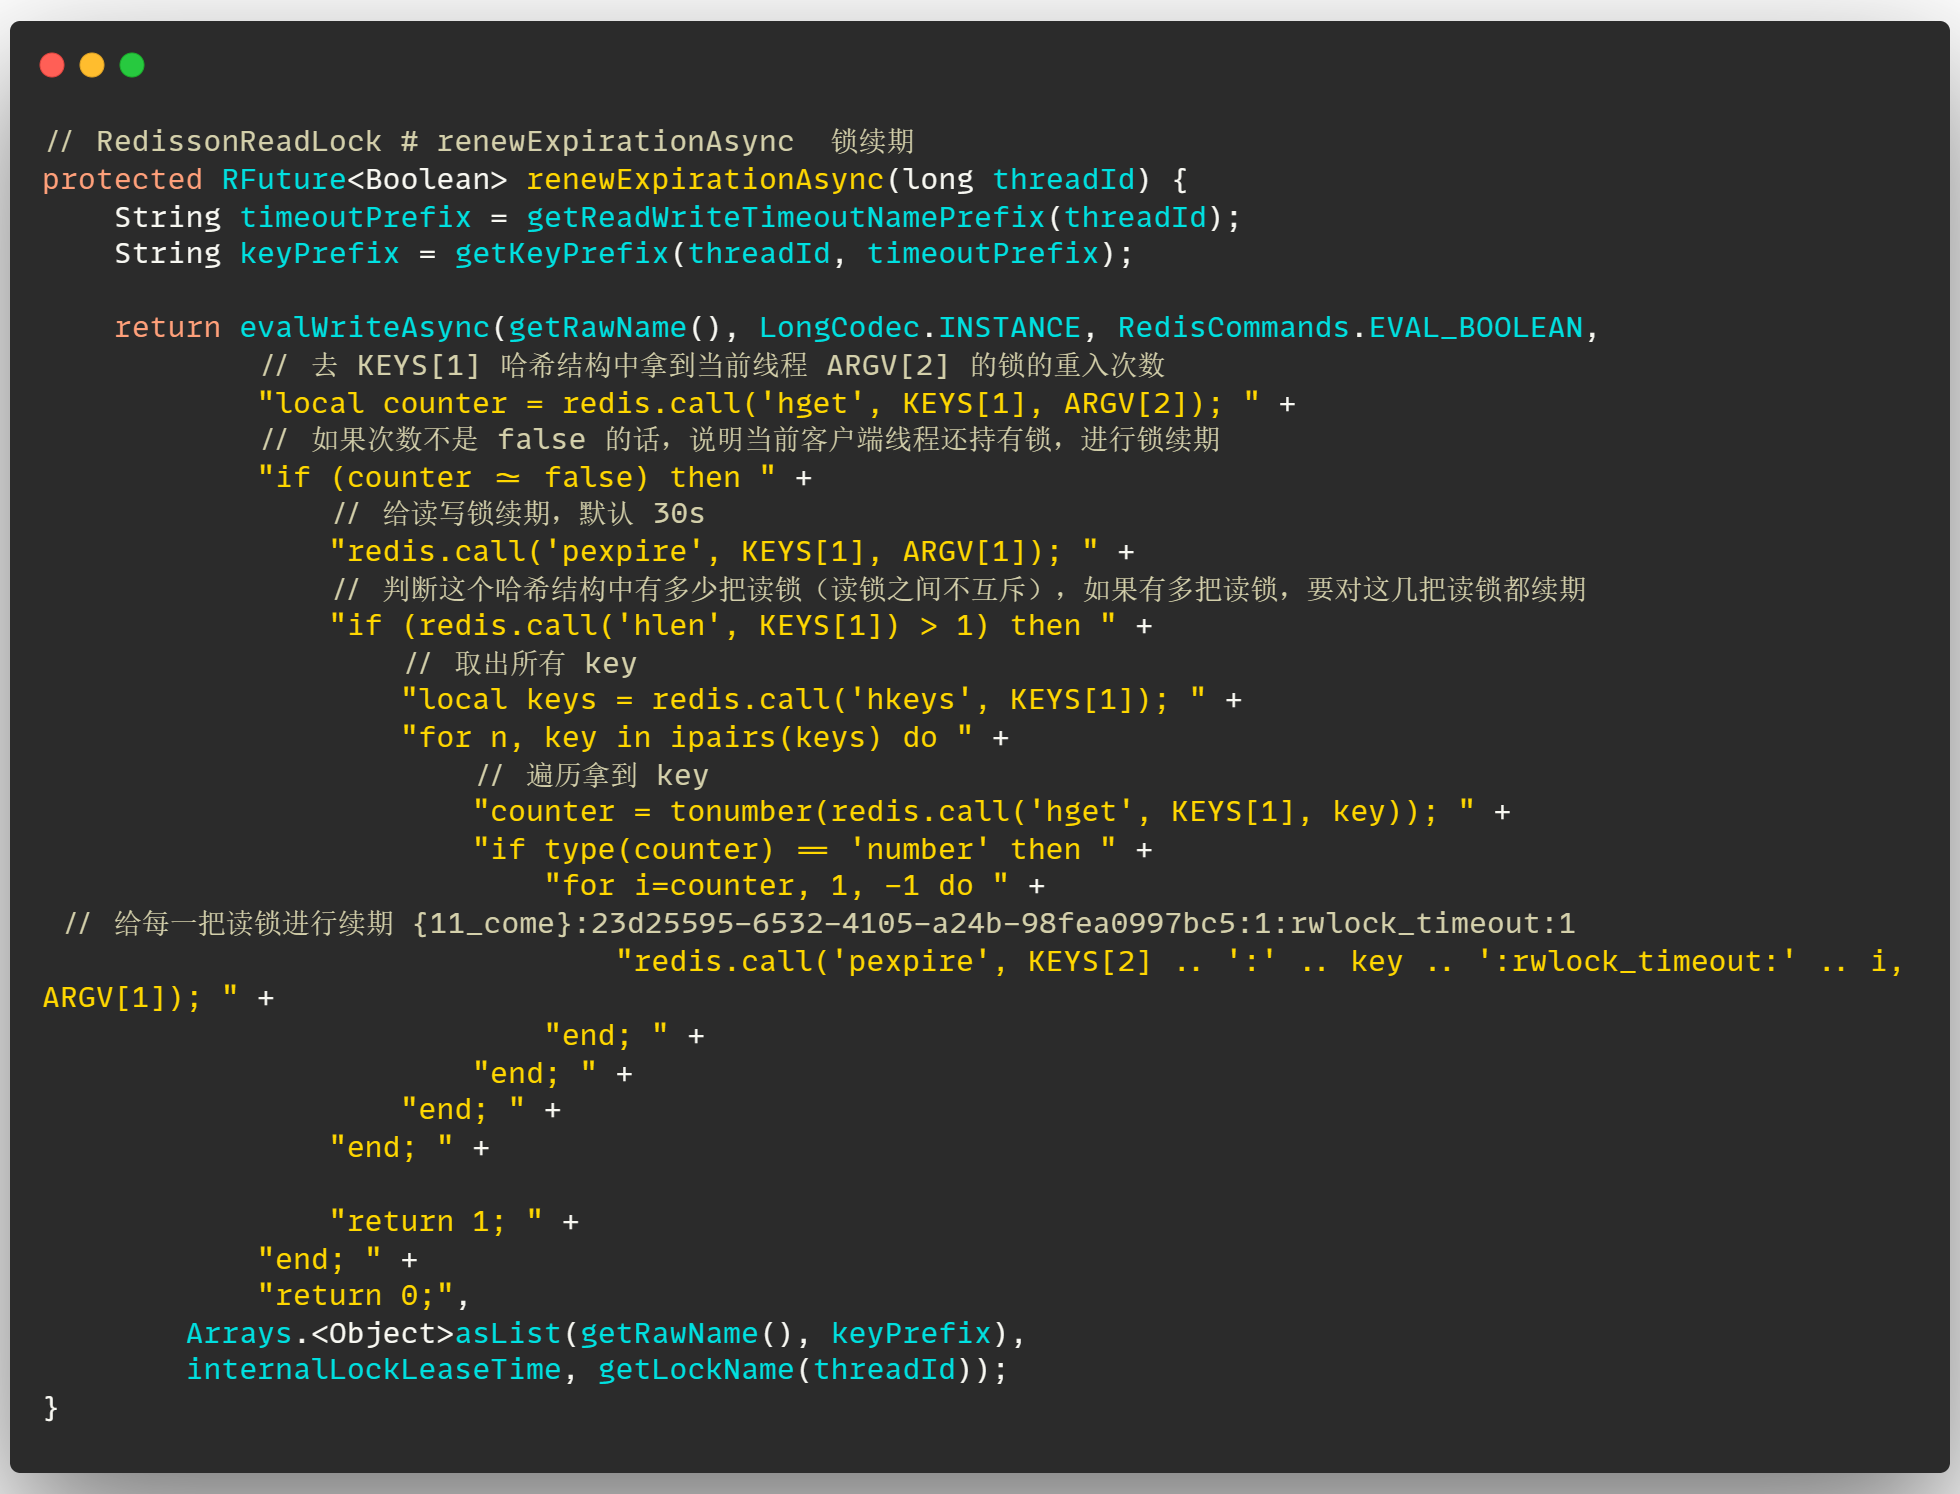Click the getReadWriteTimeoutNamePrefix method call
Image resolution: width=1960 pixels, height=1494 pixels.
coord(785,218)
